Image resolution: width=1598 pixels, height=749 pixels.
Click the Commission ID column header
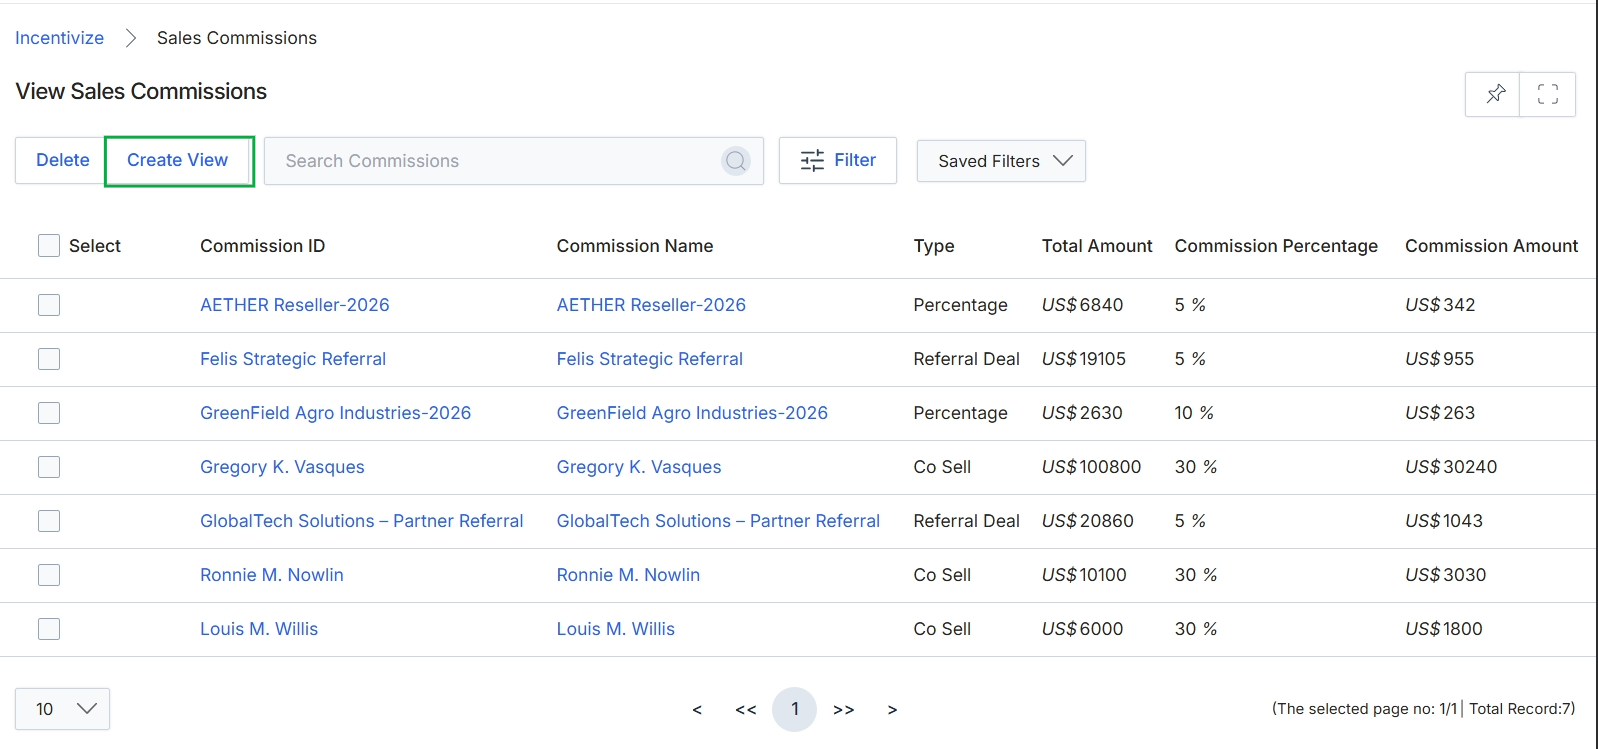tap(262, 246)
